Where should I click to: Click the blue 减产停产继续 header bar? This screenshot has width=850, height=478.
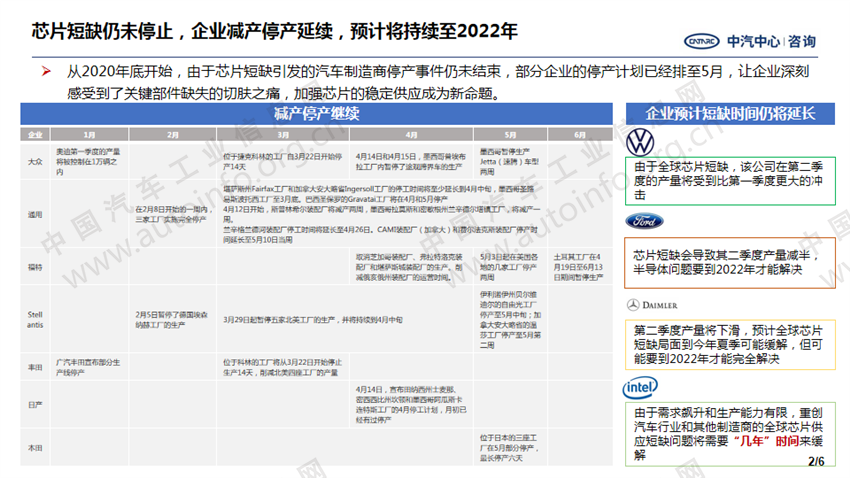[x=317, y=114]
